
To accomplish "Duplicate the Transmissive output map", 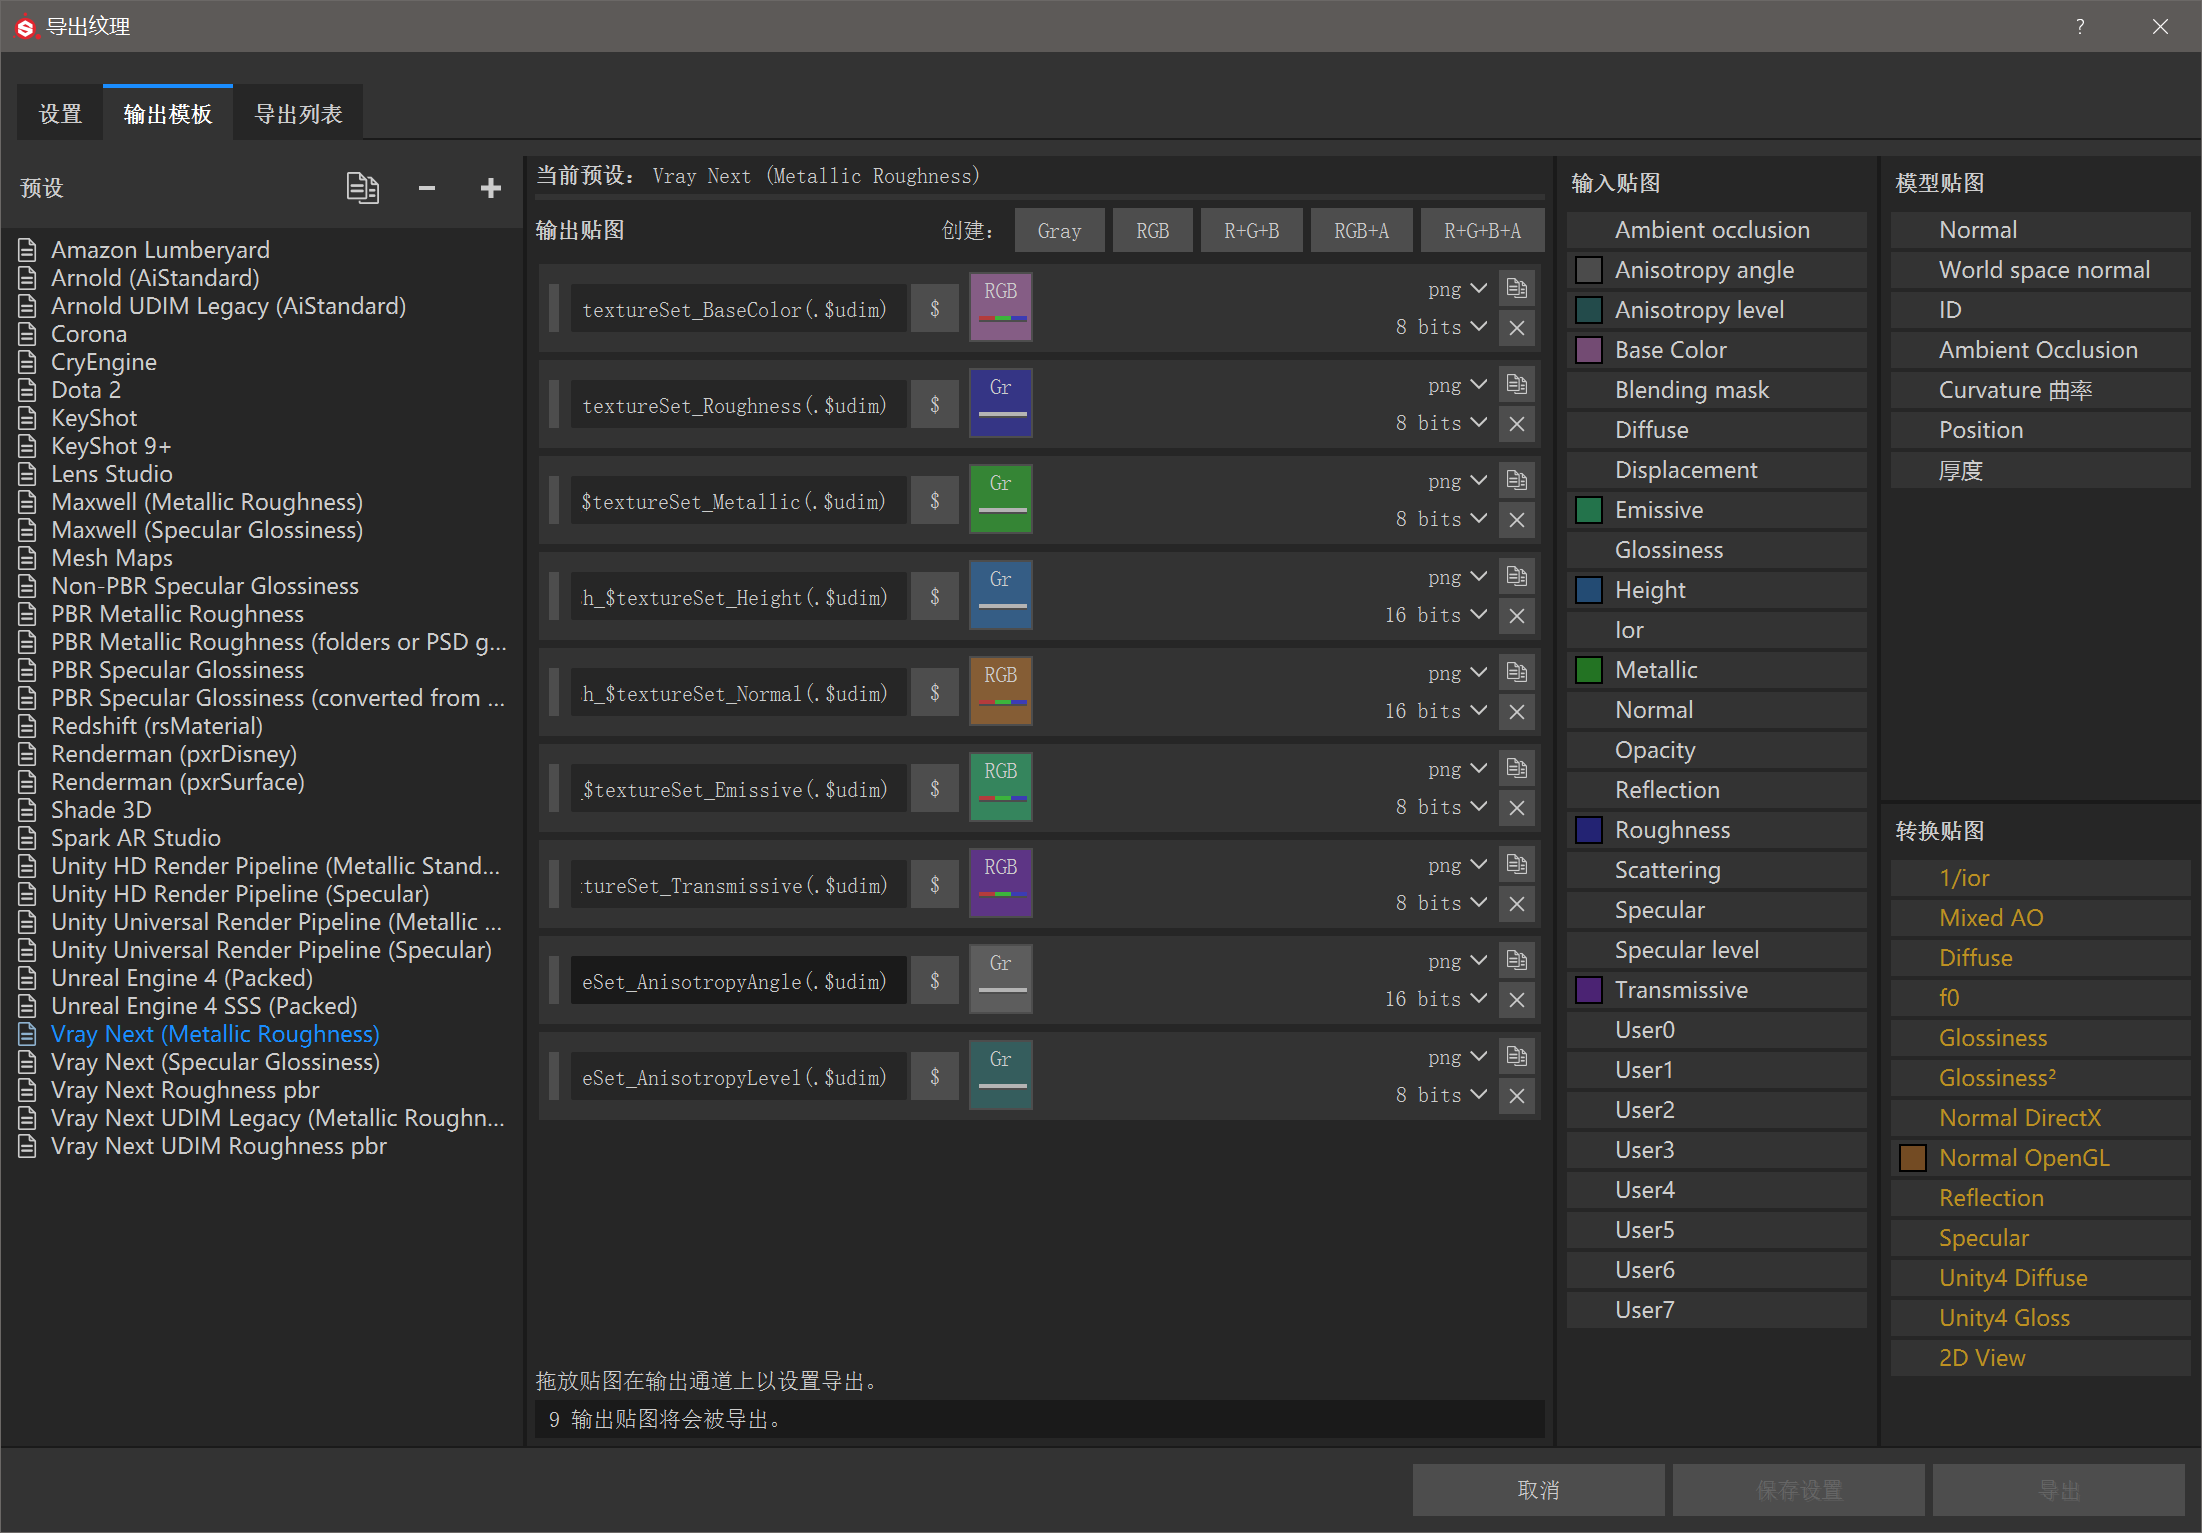I will (x=1517, y=865).
